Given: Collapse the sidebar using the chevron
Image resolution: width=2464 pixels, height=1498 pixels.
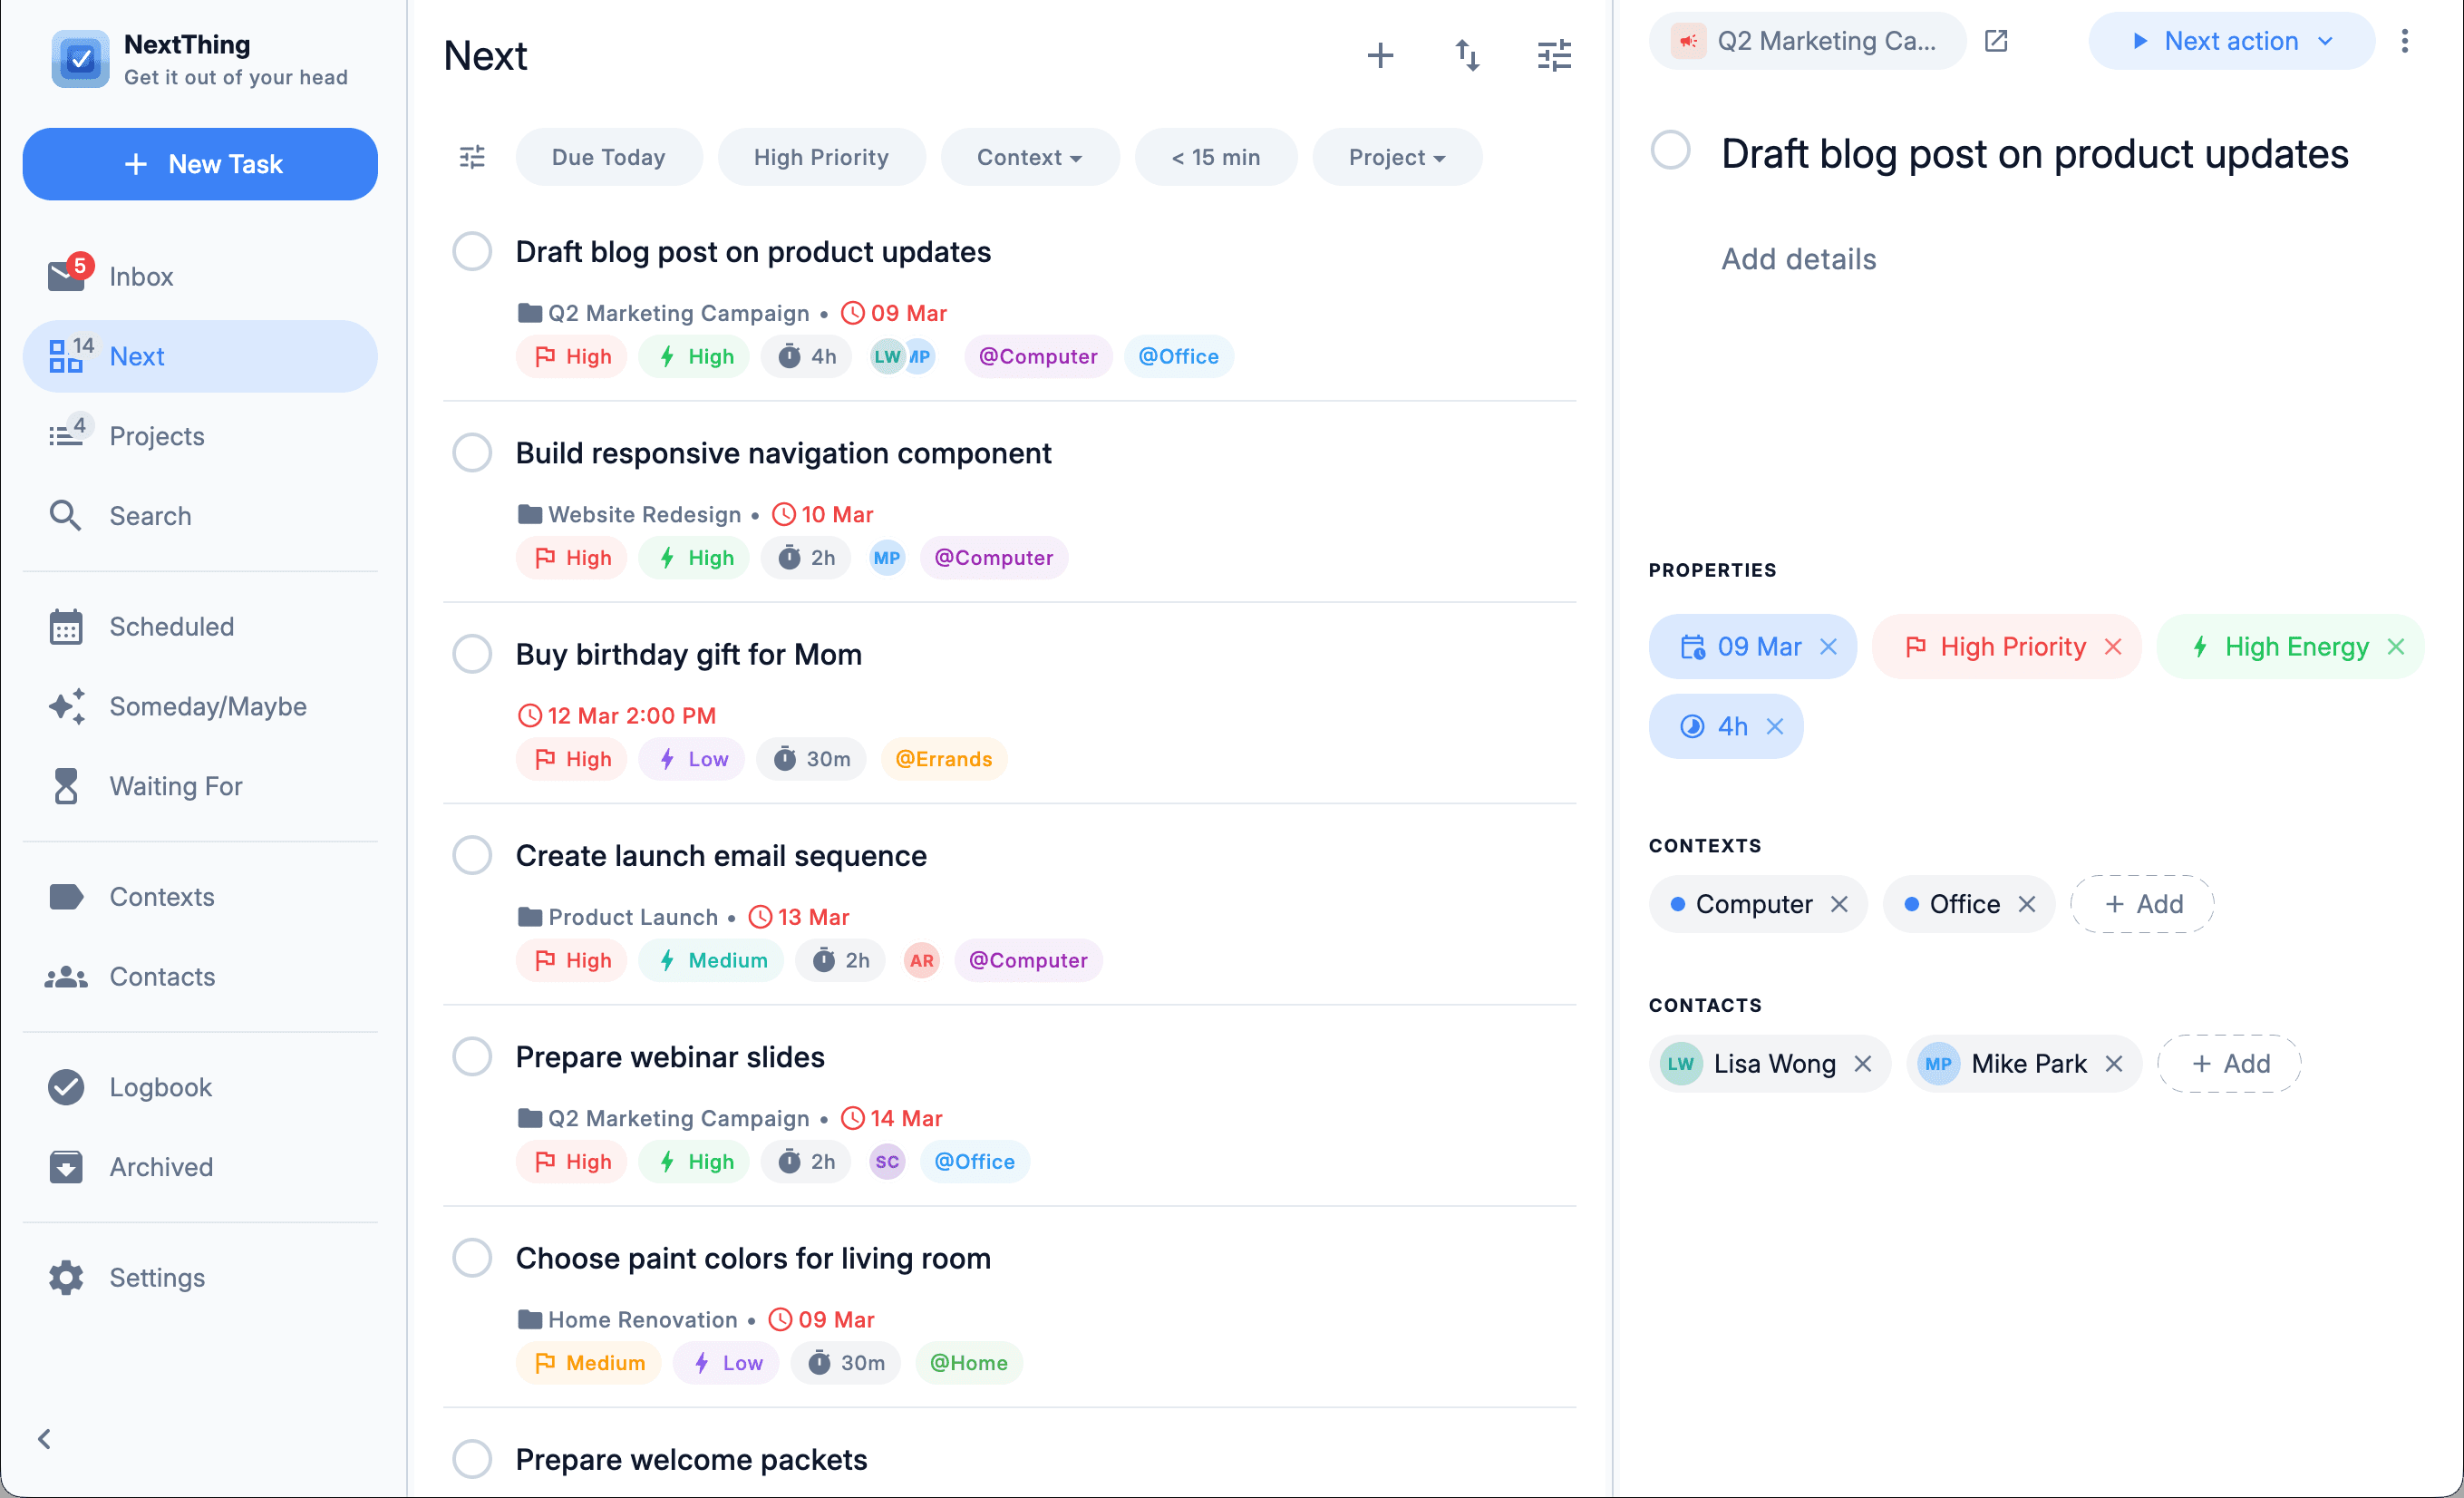Looking at the screenshot, I should [x=44, y=1439].
